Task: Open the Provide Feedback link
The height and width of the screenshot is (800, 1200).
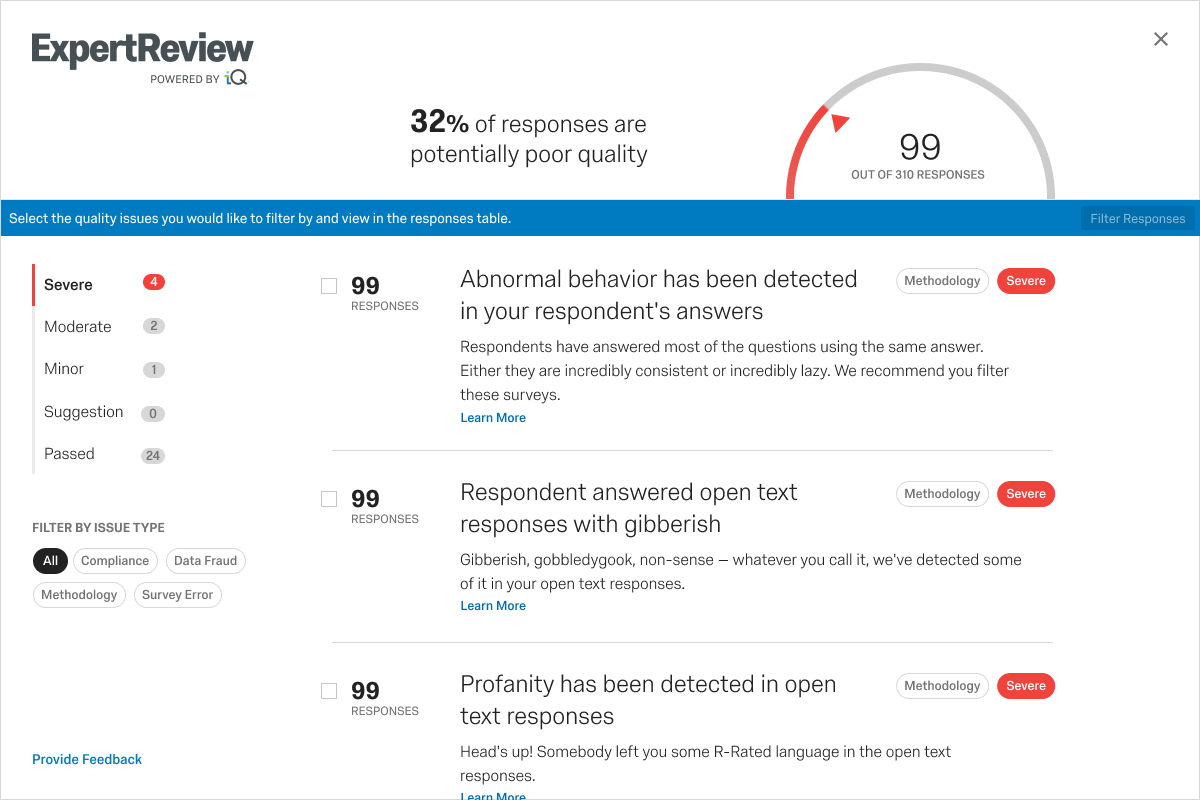Action: pos(87,759)
